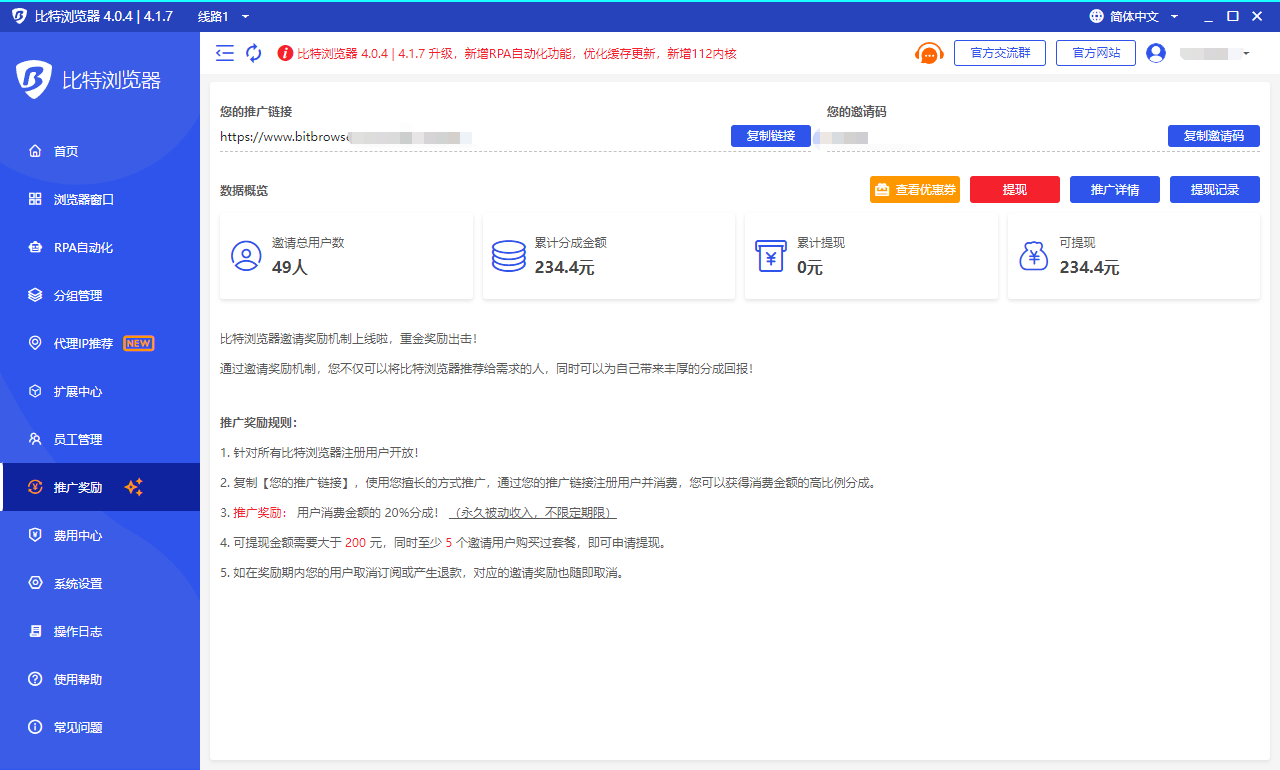Click the blurred invitation code text

coord(841,137)
